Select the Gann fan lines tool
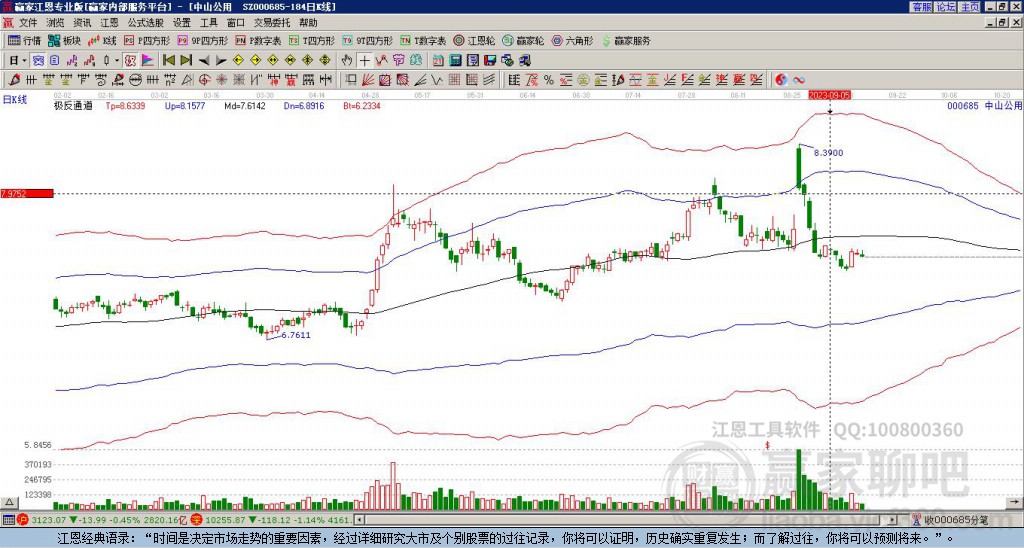1024x548 pixels. [x=369, y=80]
